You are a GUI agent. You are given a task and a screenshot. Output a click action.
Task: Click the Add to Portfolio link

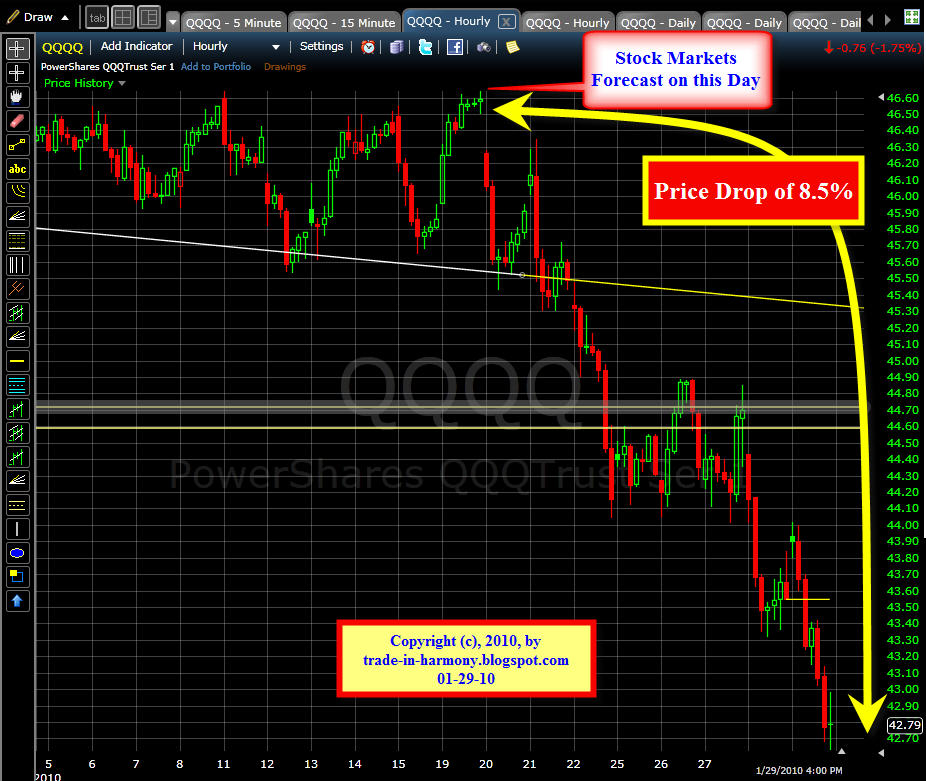[216, 67]
